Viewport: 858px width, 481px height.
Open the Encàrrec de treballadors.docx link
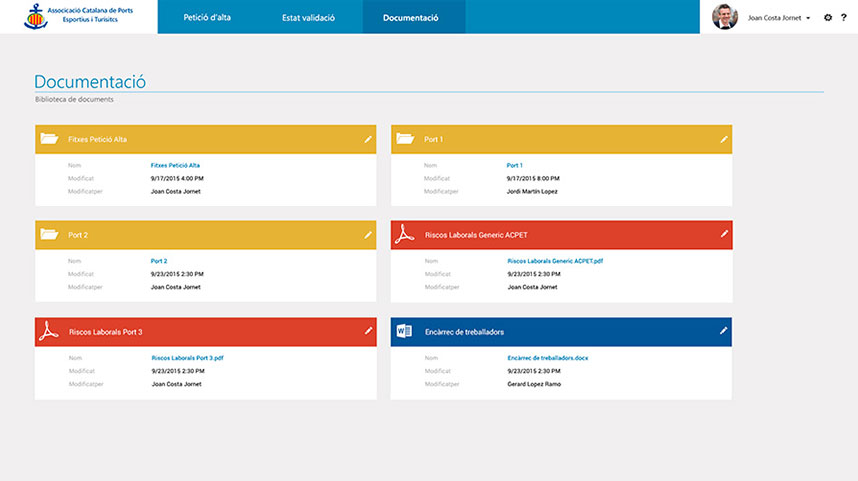pos(554,357)
